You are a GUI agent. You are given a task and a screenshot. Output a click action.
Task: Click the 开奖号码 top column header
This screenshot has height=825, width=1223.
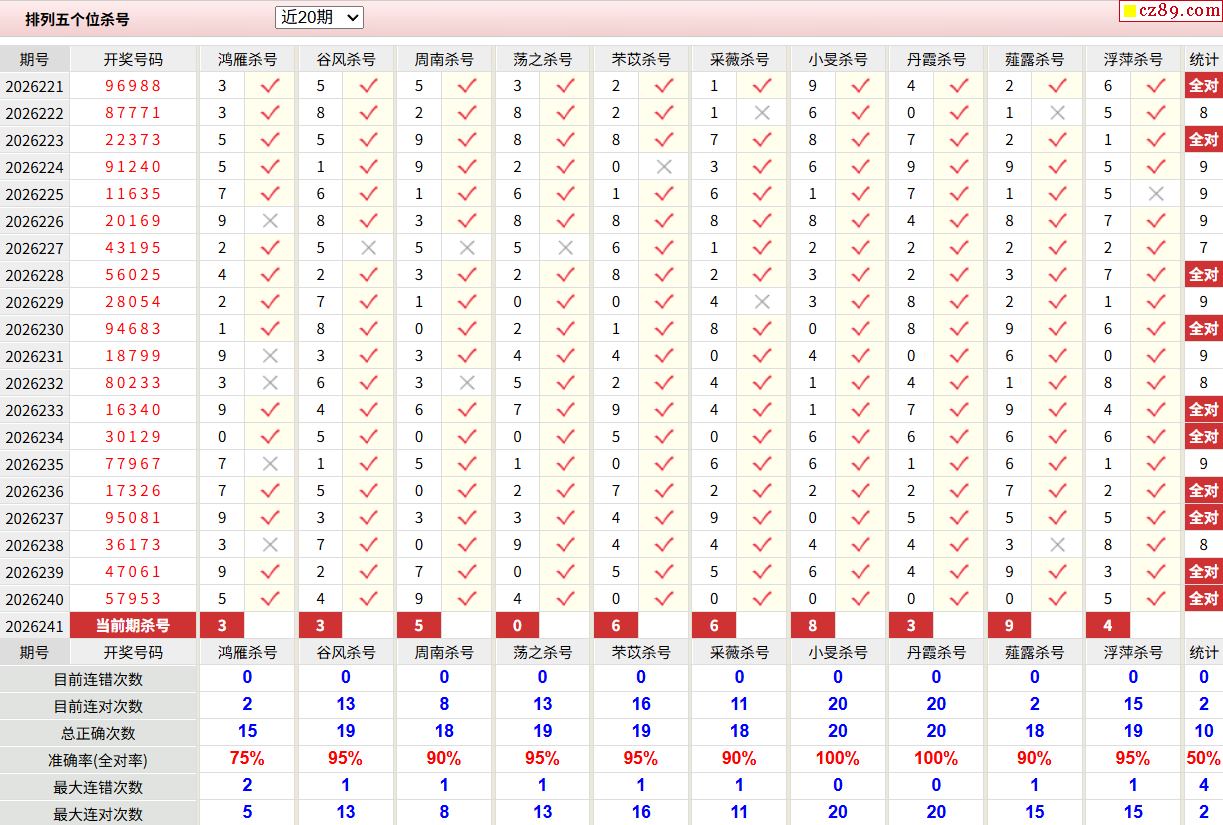[133, 59]
